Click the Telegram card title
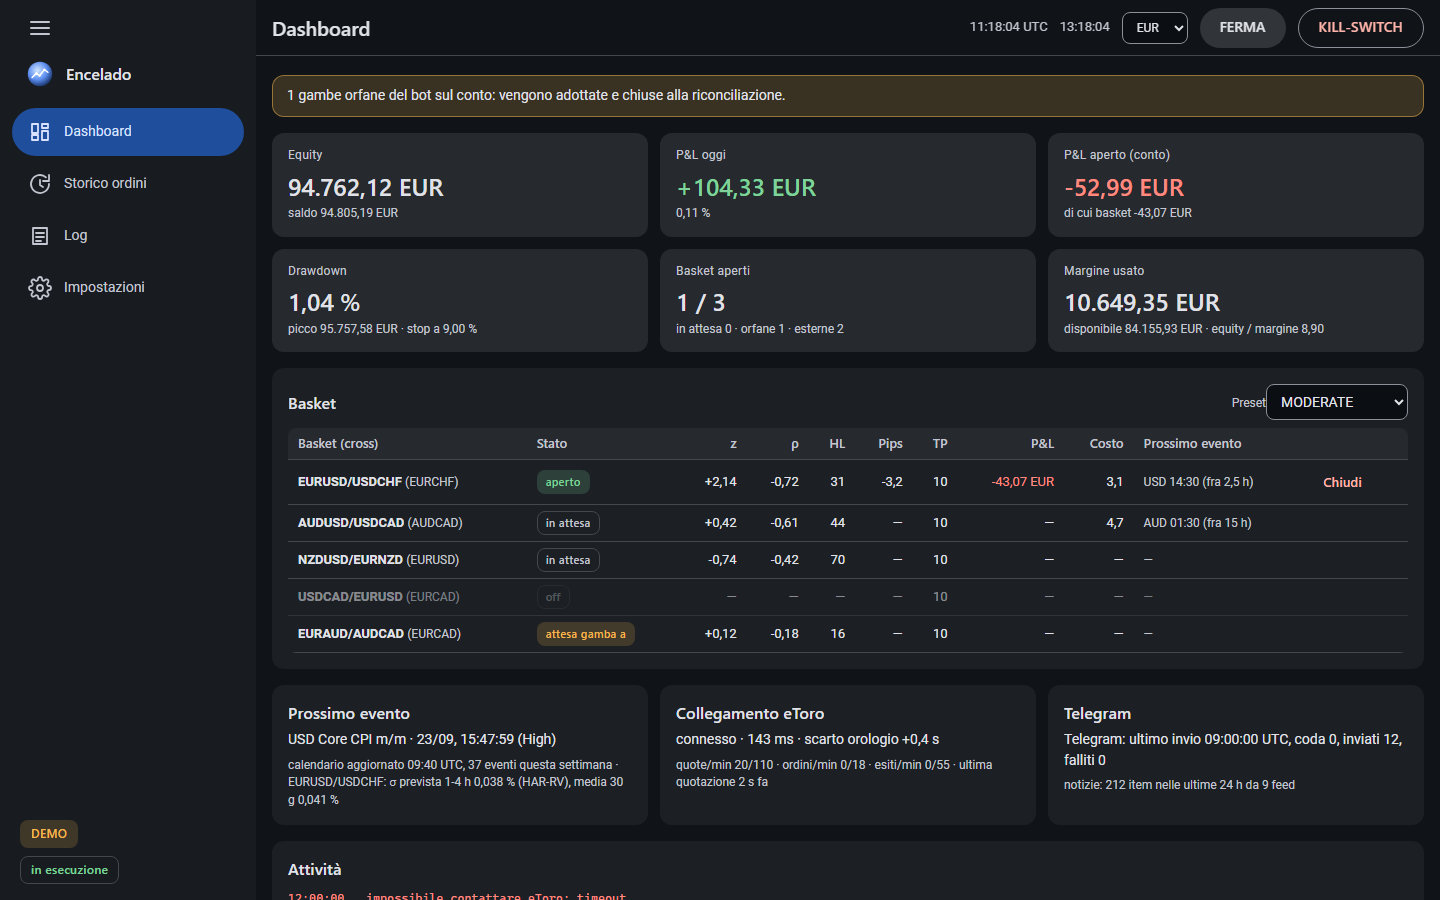Viewport: 1440px width, 900px height. click(1097, 714)
